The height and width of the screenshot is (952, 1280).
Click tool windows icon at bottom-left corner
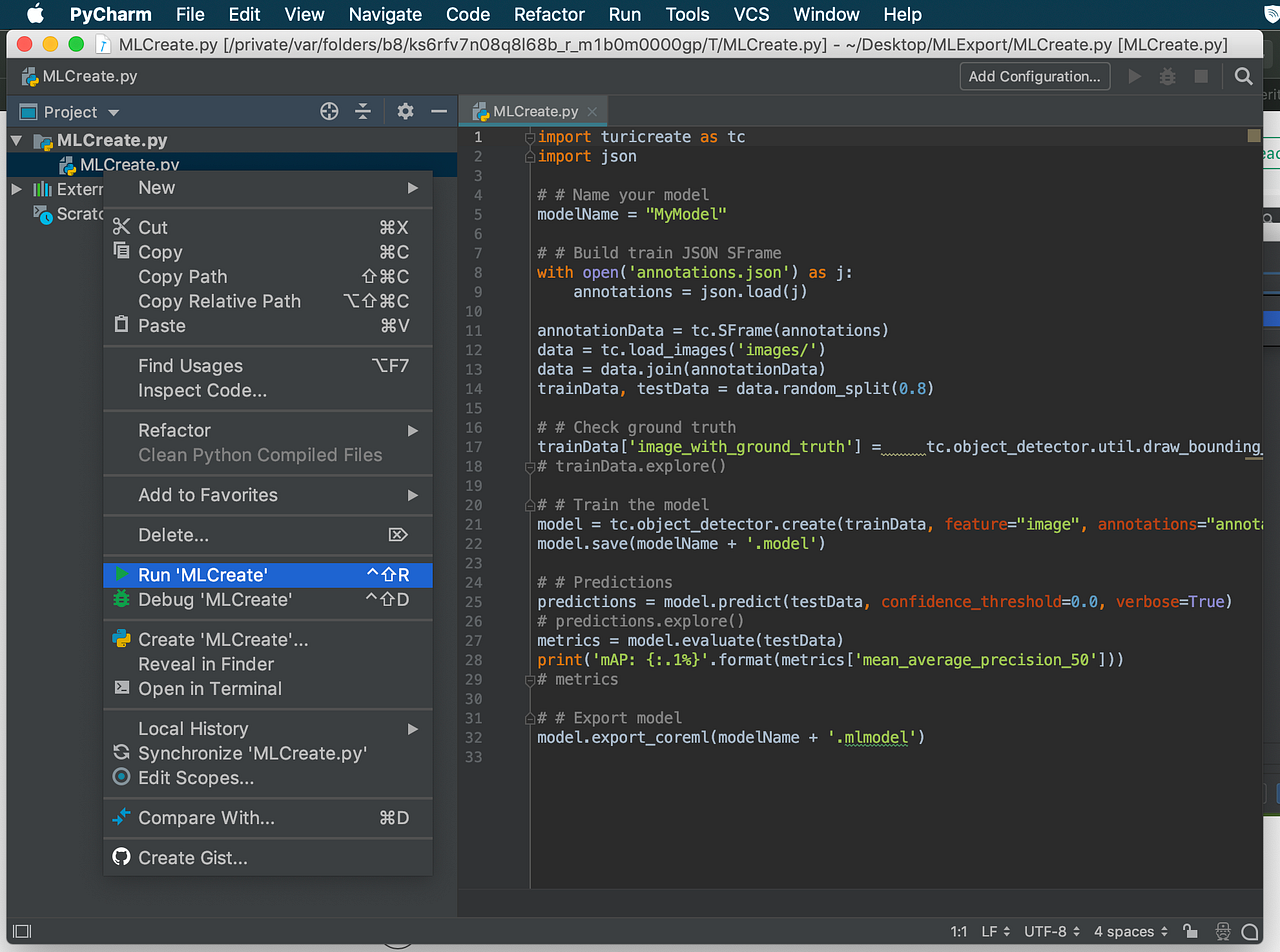[x=22, y=931]
